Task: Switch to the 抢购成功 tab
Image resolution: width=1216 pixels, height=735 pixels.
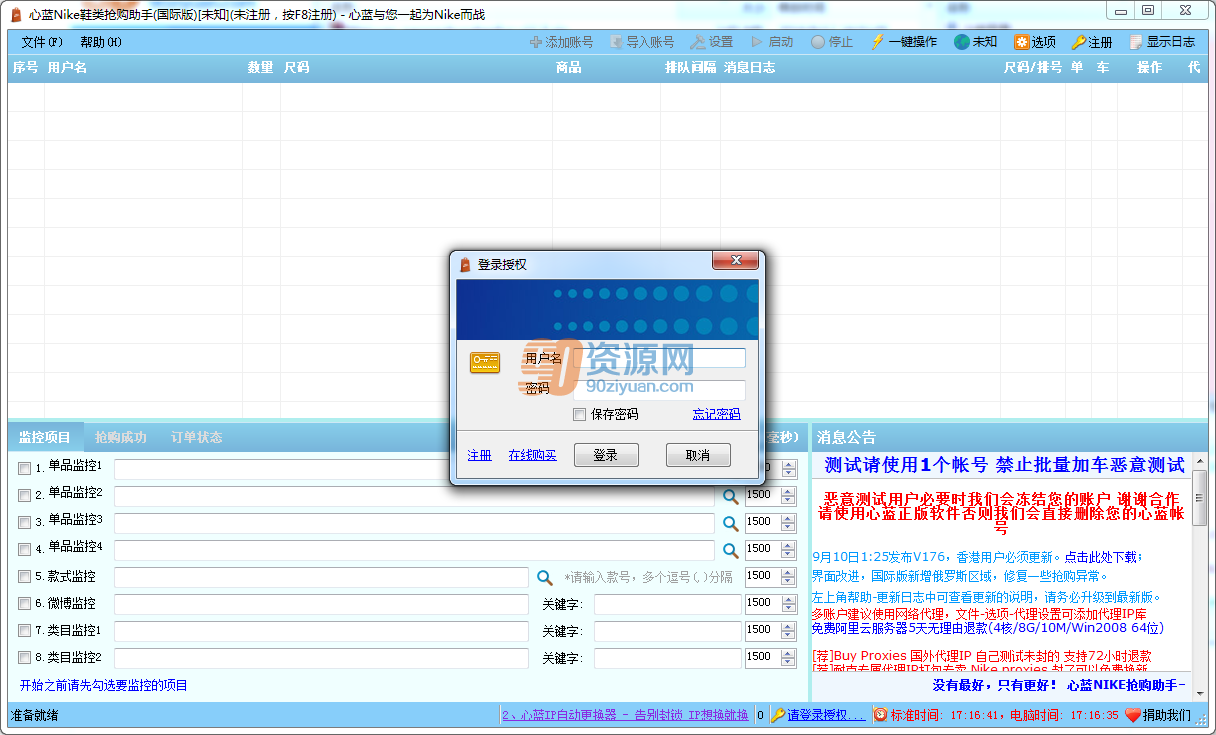Action: tap(121, 437)
